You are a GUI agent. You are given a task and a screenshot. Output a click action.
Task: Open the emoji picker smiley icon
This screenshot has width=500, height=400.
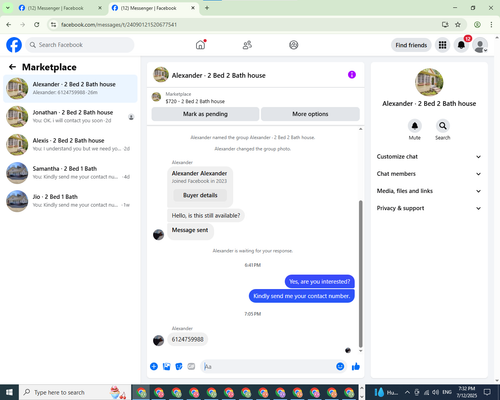pos(340,367)
